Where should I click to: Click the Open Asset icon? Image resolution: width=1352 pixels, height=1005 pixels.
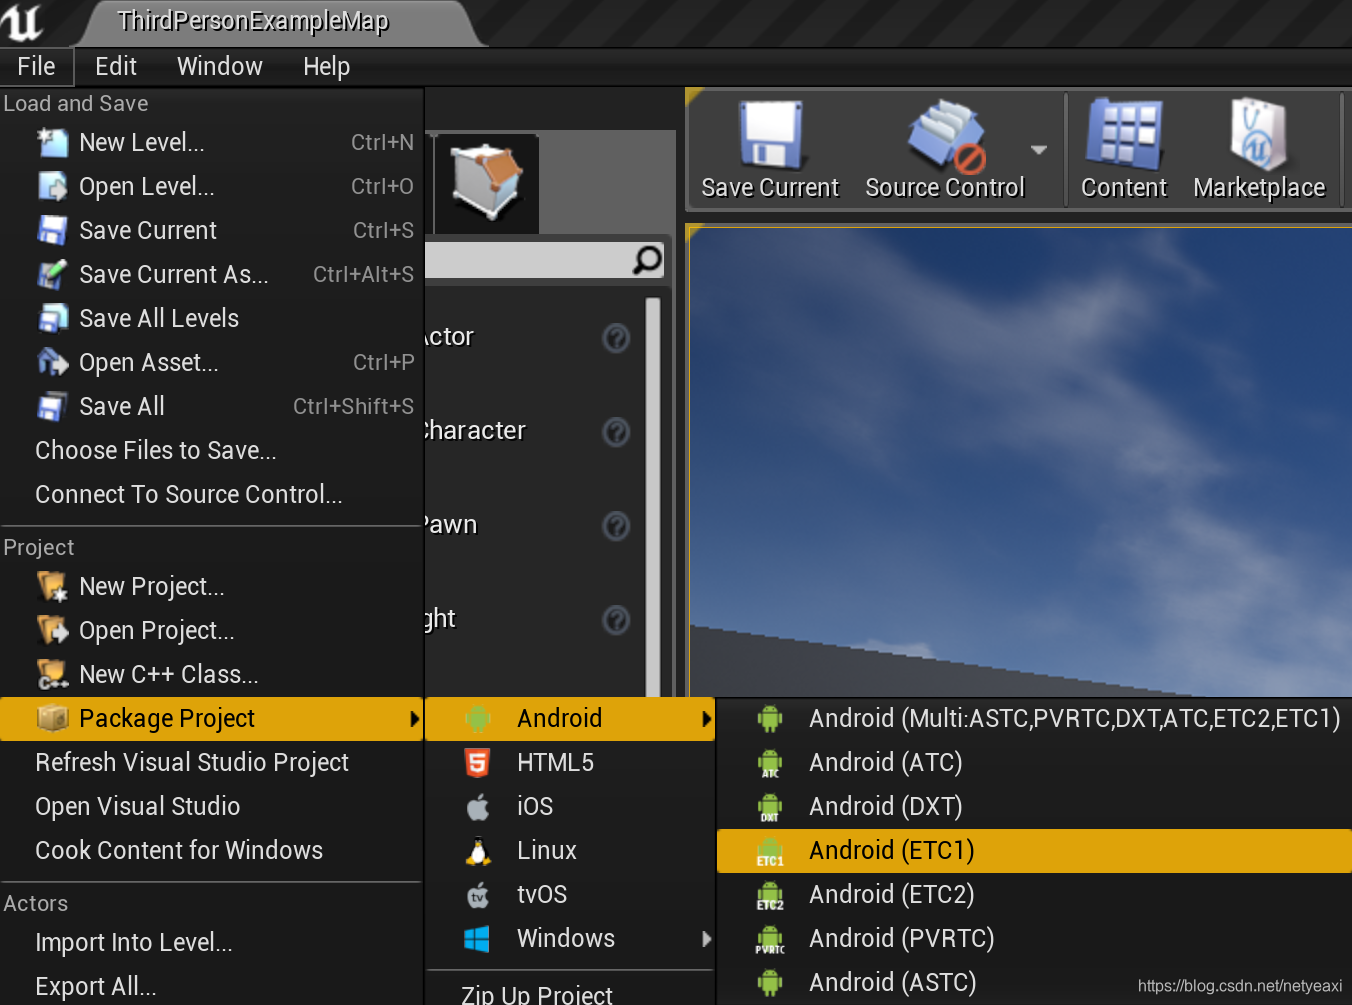[x=52, y=363]
